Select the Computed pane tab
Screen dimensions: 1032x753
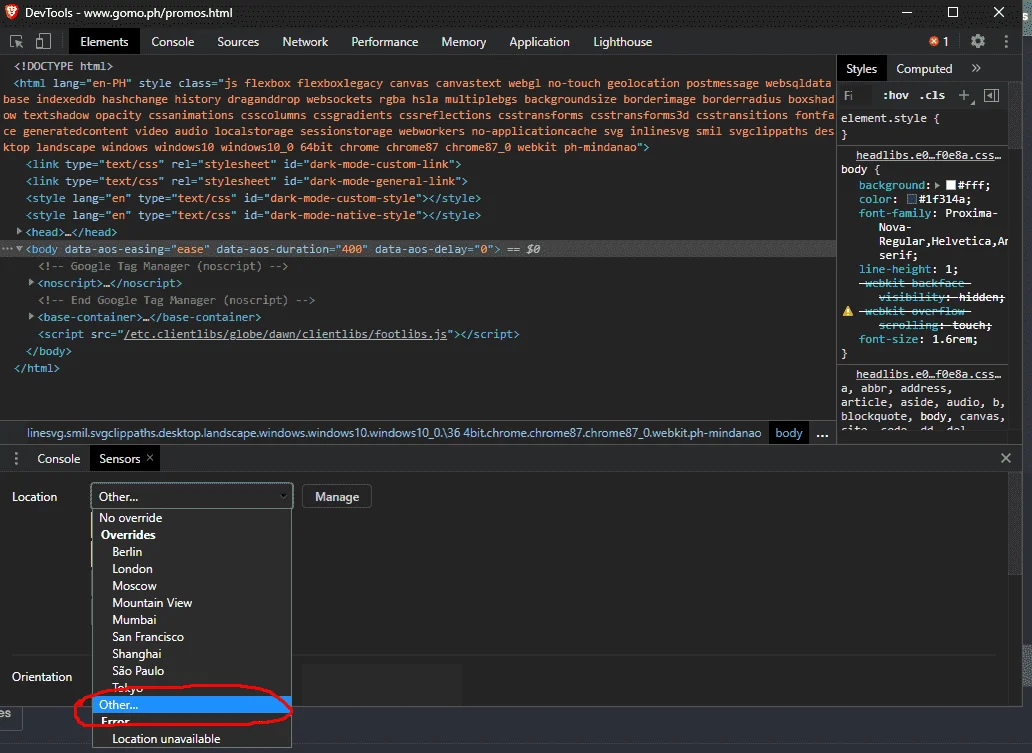pos(923,68)
